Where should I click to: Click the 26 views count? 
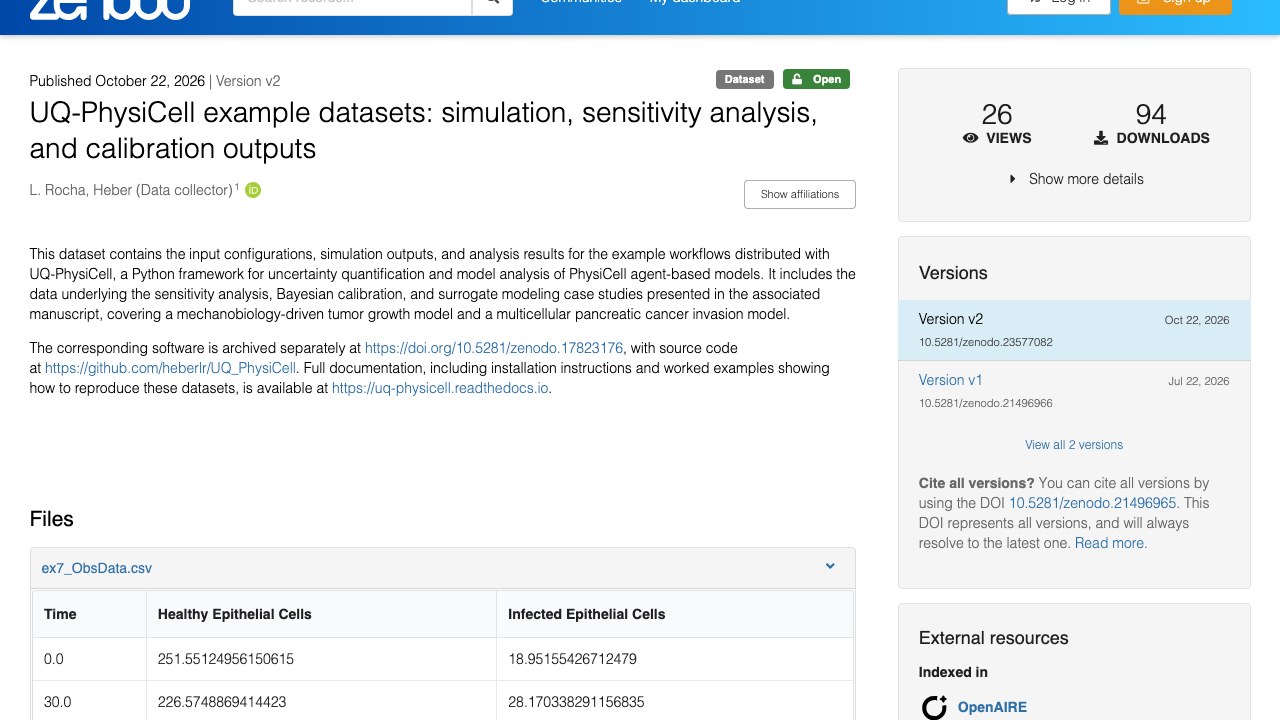[997, 114]
